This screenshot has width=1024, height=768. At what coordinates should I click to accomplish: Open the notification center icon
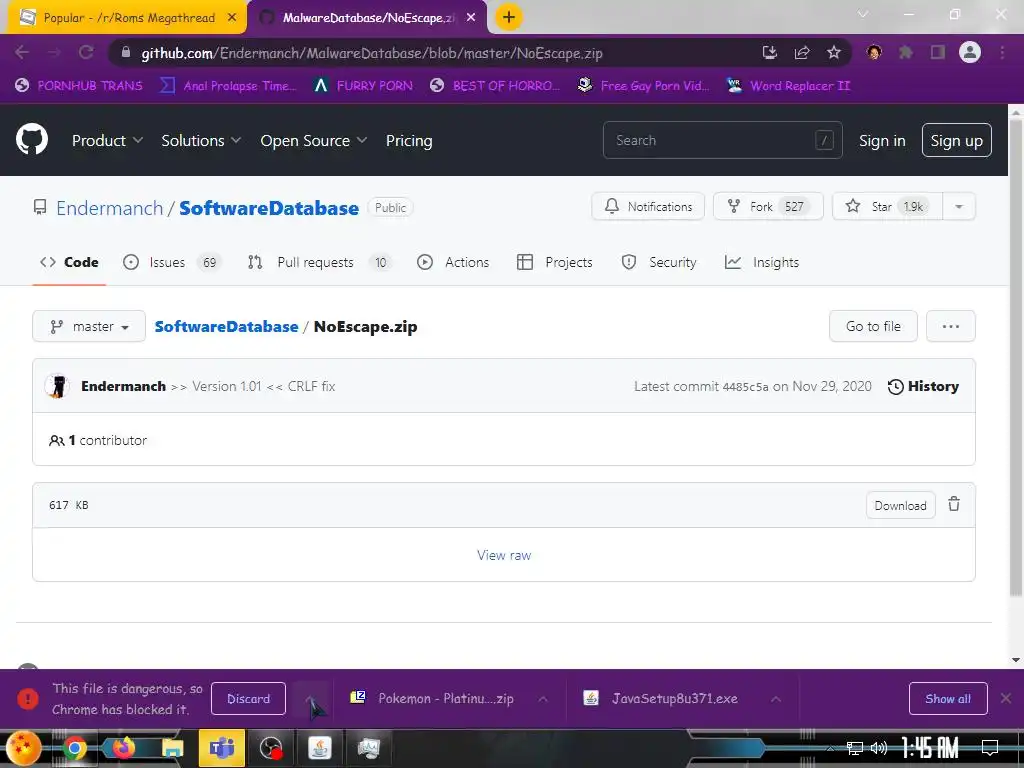[990, 748]
